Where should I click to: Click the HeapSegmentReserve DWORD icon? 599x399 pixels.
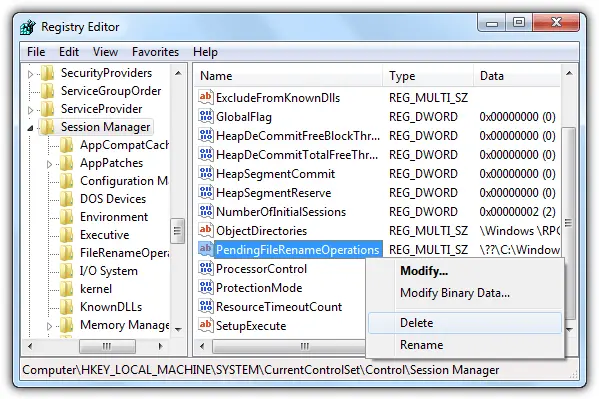206,192
